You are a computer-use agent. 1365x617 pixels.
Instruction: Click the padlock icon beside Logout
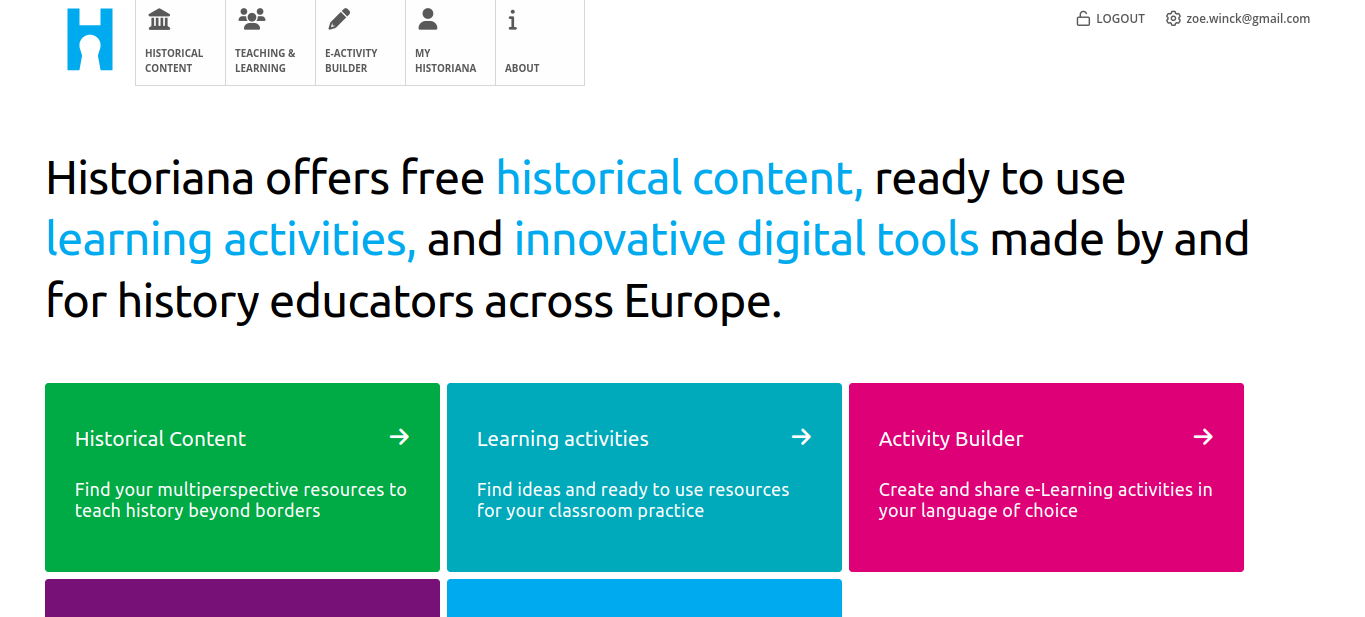tap(1083, 18)
